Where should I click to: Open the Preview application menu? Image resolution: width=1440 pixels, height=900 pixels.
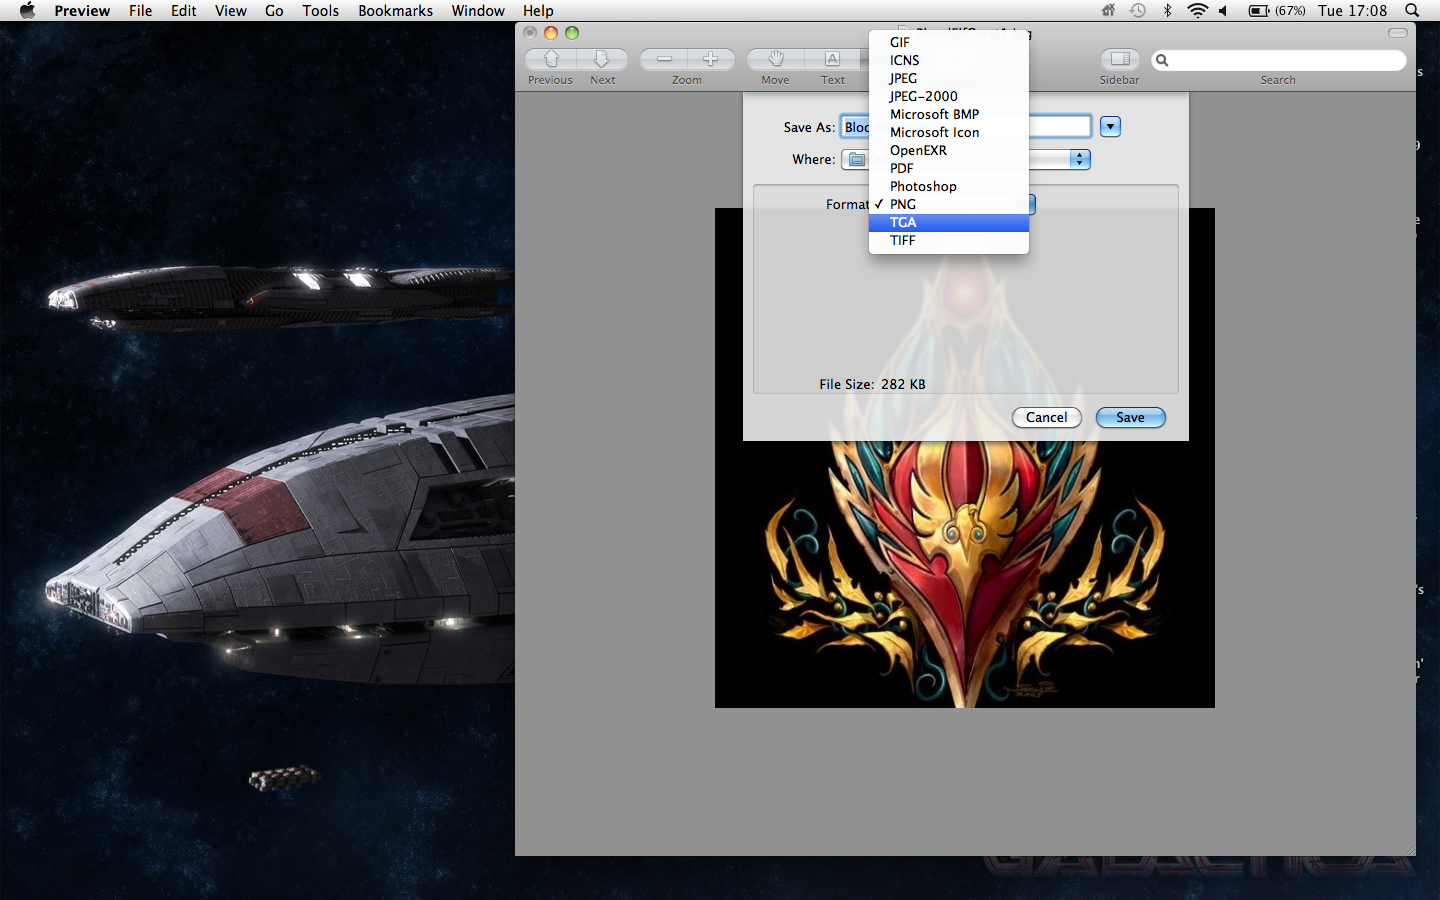pos(82,10)
